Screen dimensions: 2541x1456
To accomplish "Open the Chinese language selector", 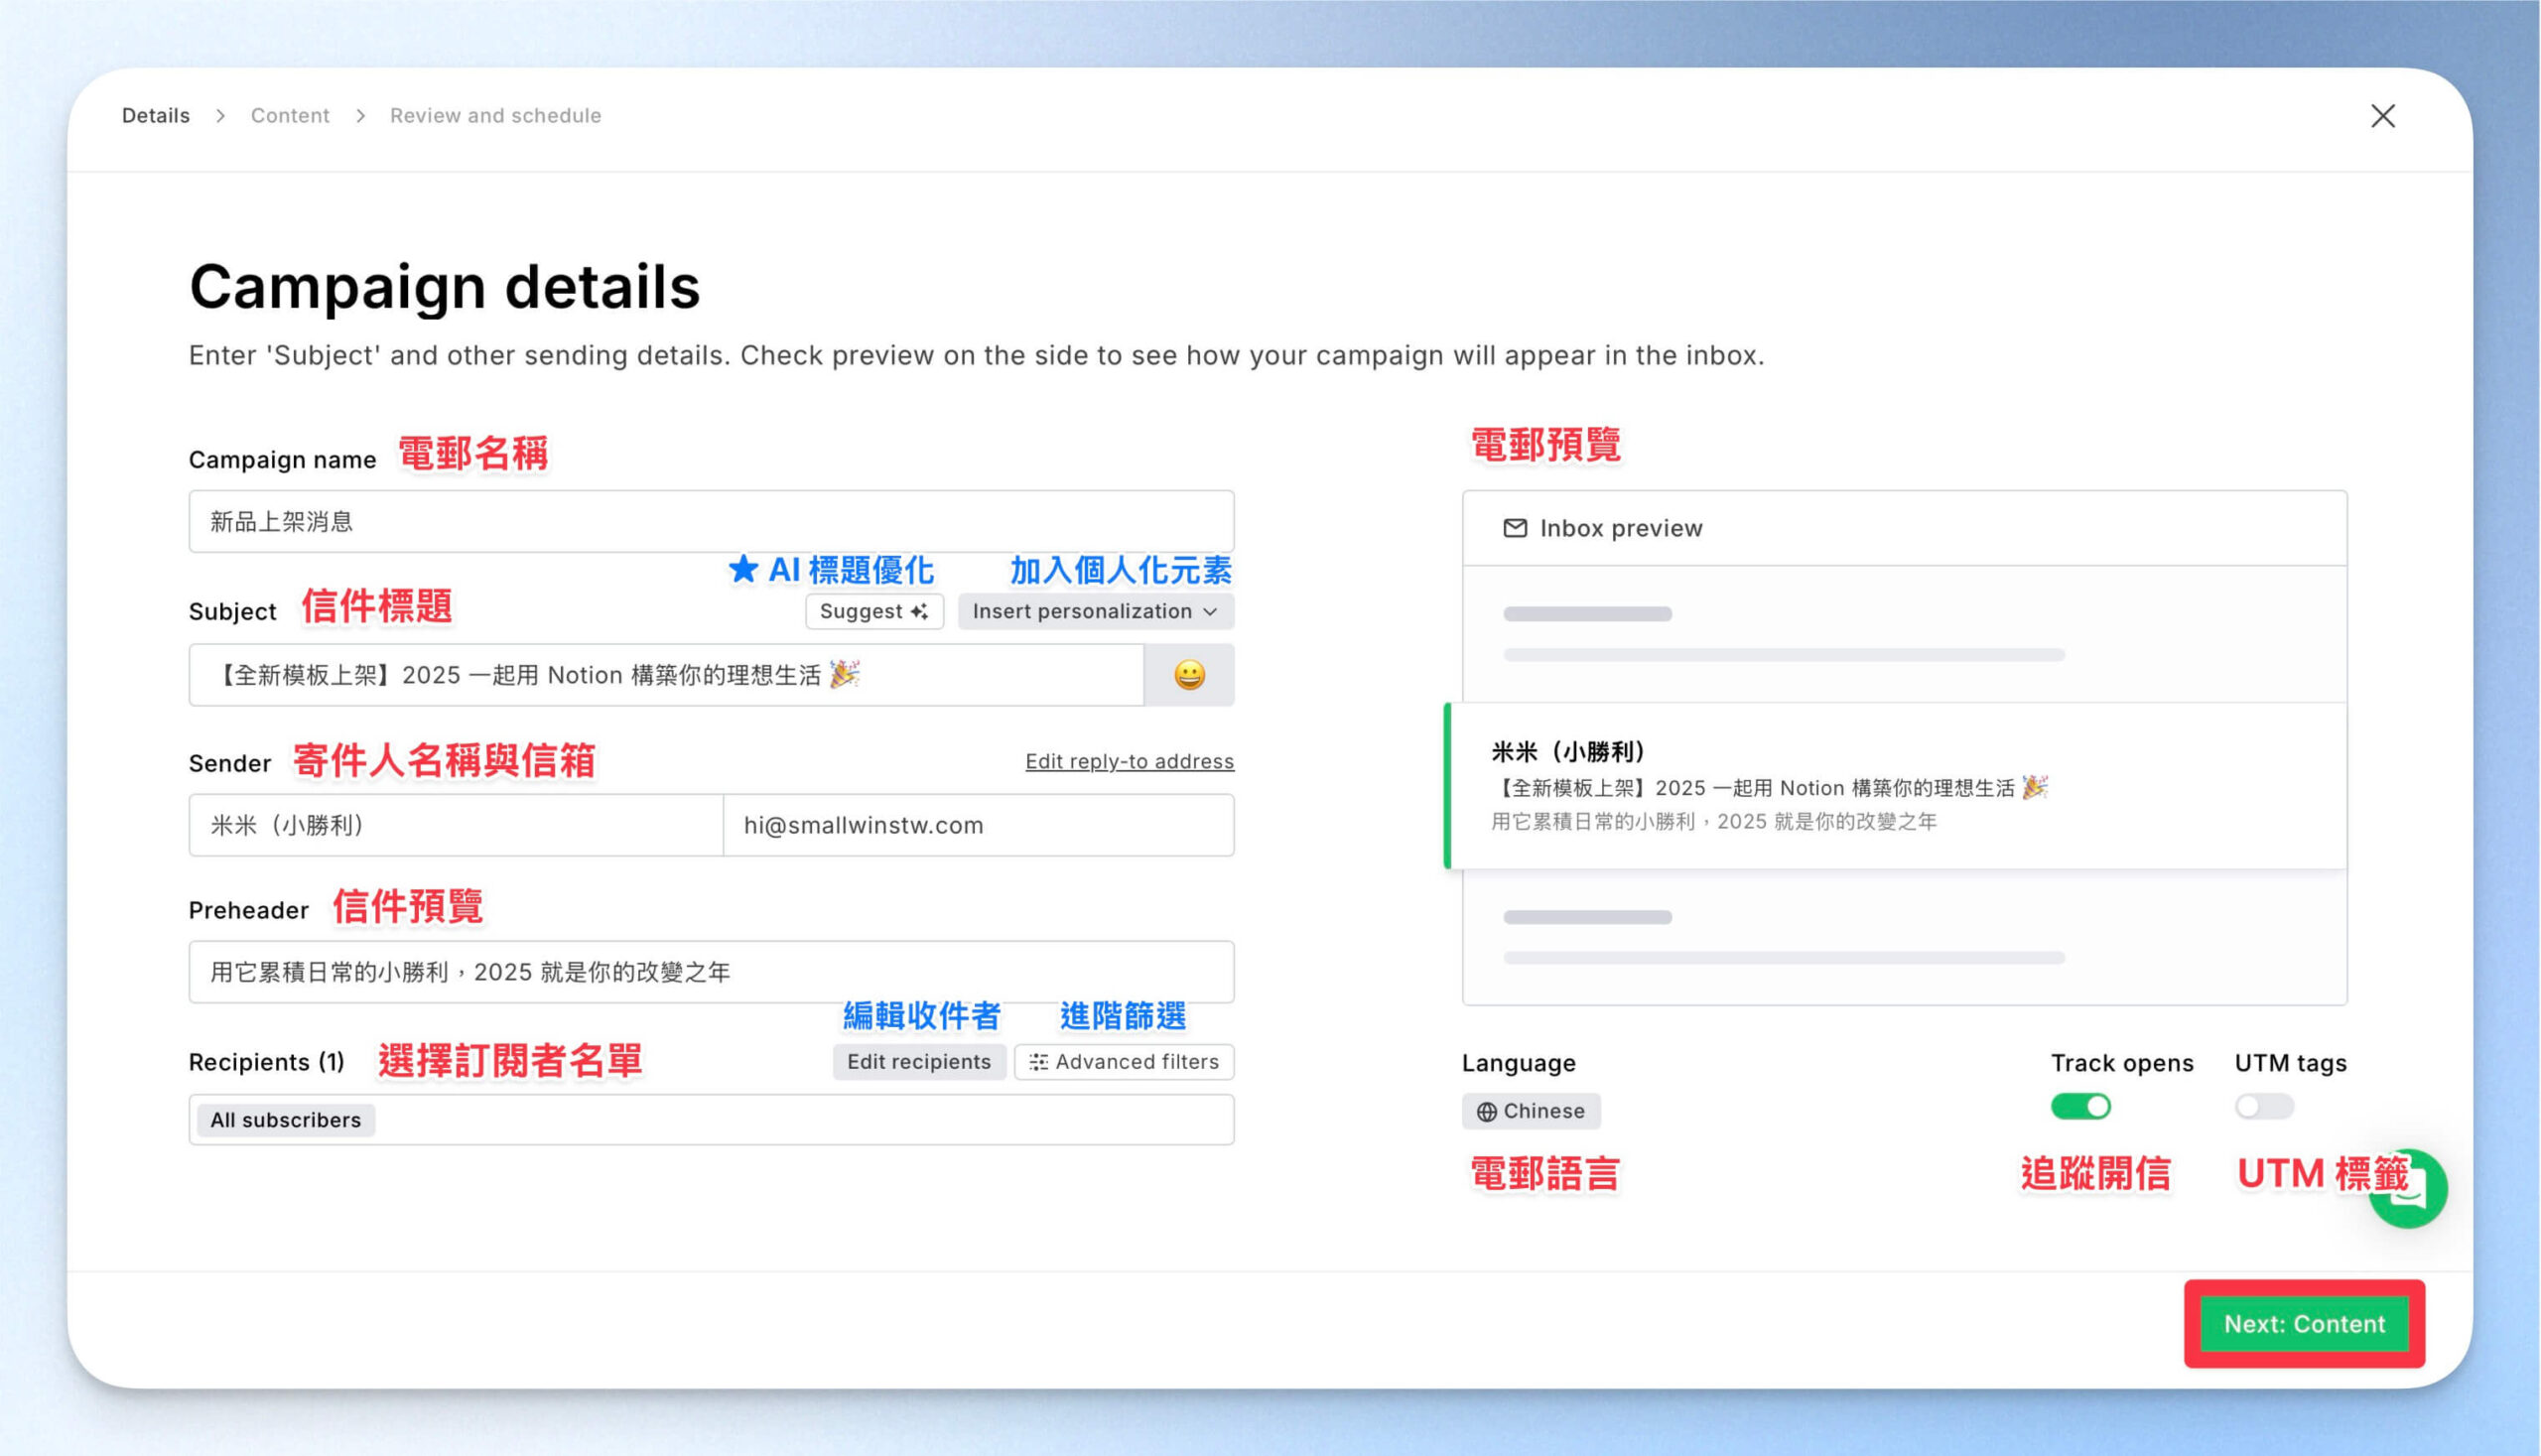I will pos(1530,1111).
